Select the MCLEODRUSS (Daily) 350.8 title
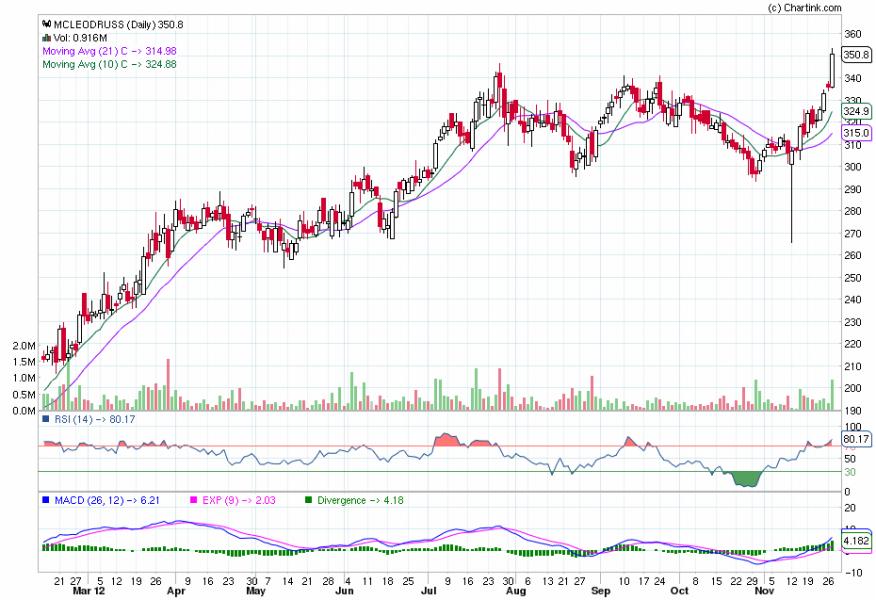 point(118,25)
